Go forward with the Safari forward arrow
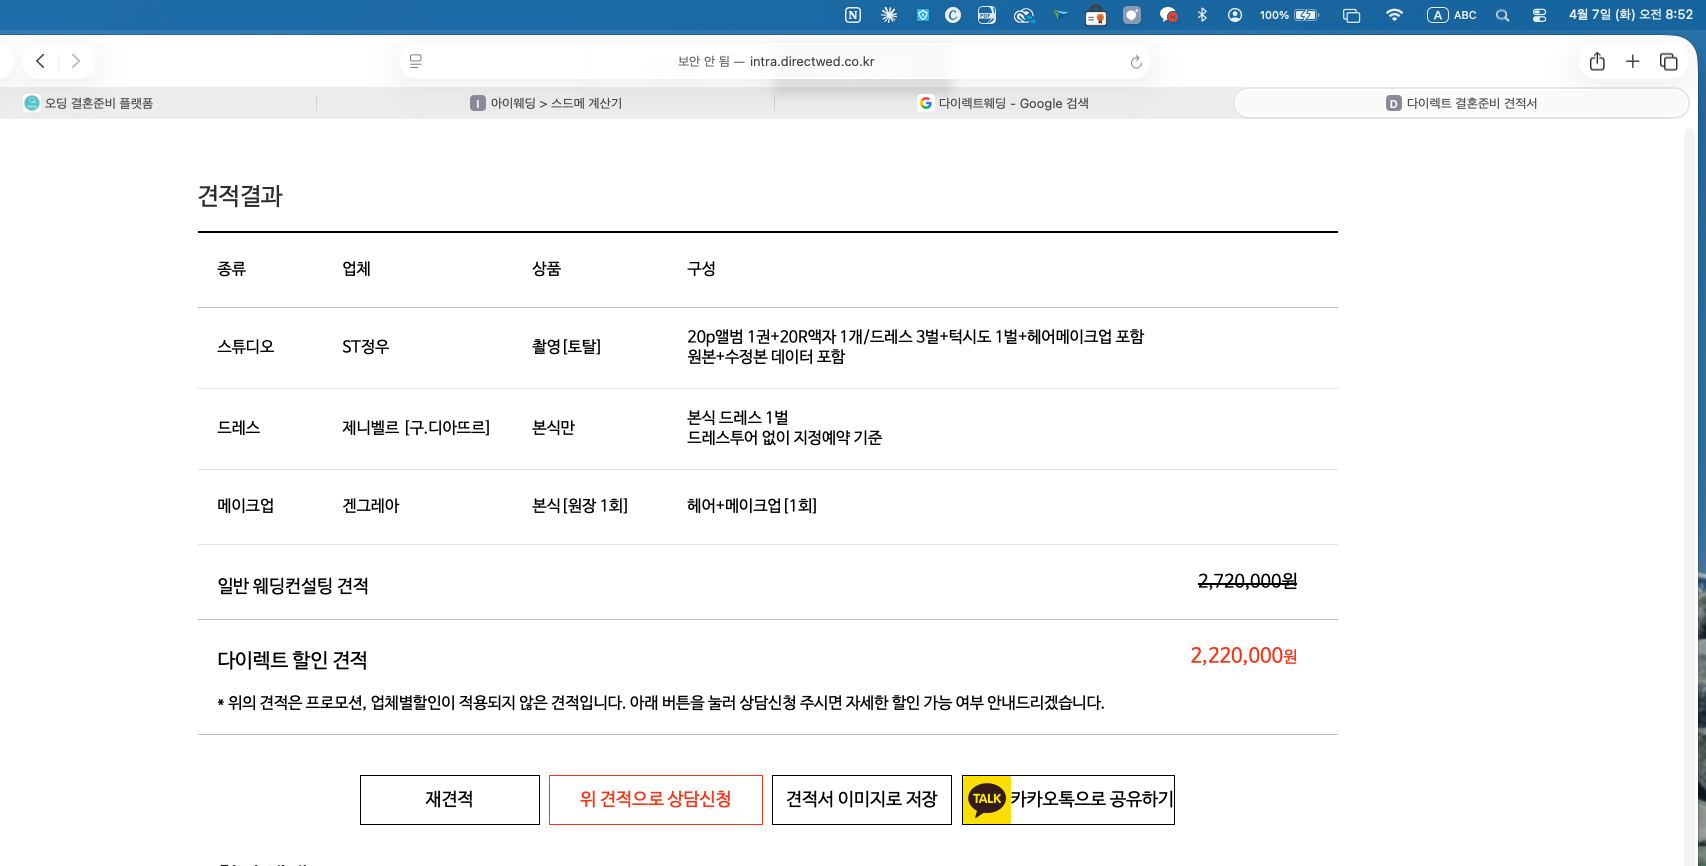The height and width of the screenshot is (866, 1706). pos(76,61)
